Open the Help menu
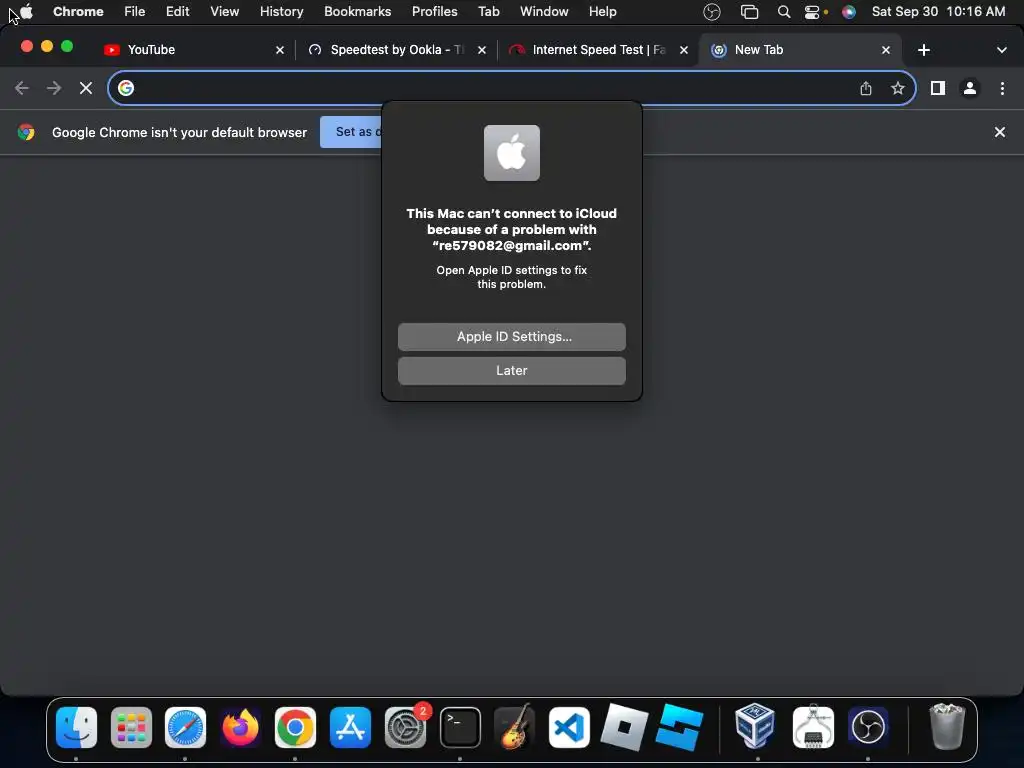This screenshot has height=768, width=1024. coord(602,12)
